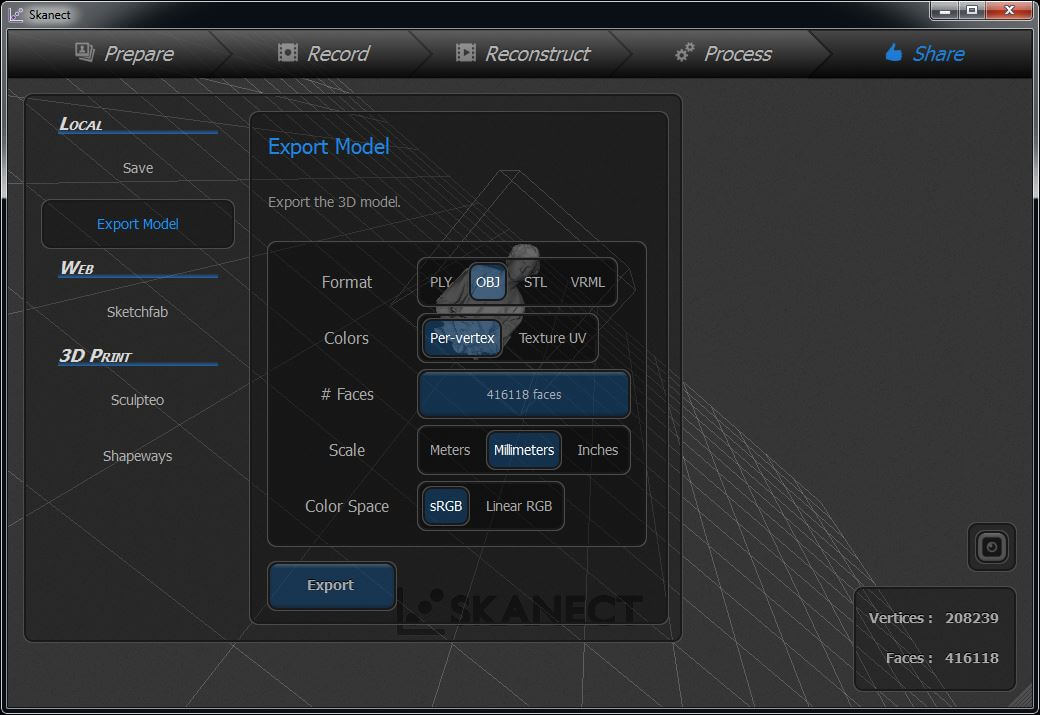The width and height of the screenshot is (1040, 715).
Task: Pick STL export format
Action: pos(535,282)
